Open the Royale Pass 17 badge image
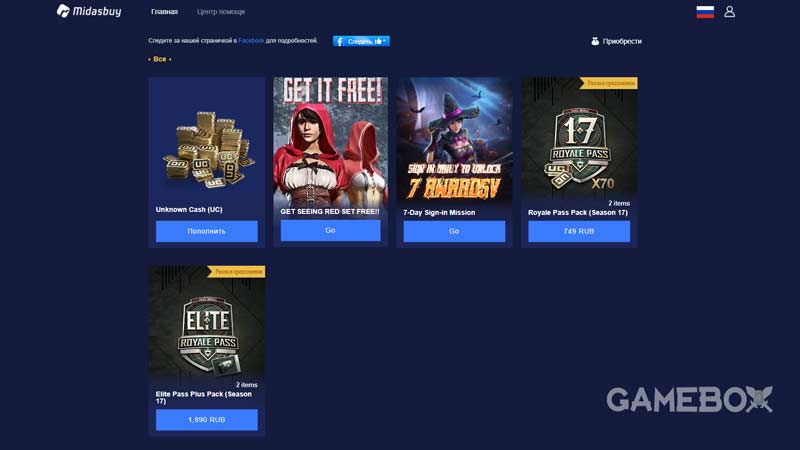 pyautogui.click(x=579, y=139)
